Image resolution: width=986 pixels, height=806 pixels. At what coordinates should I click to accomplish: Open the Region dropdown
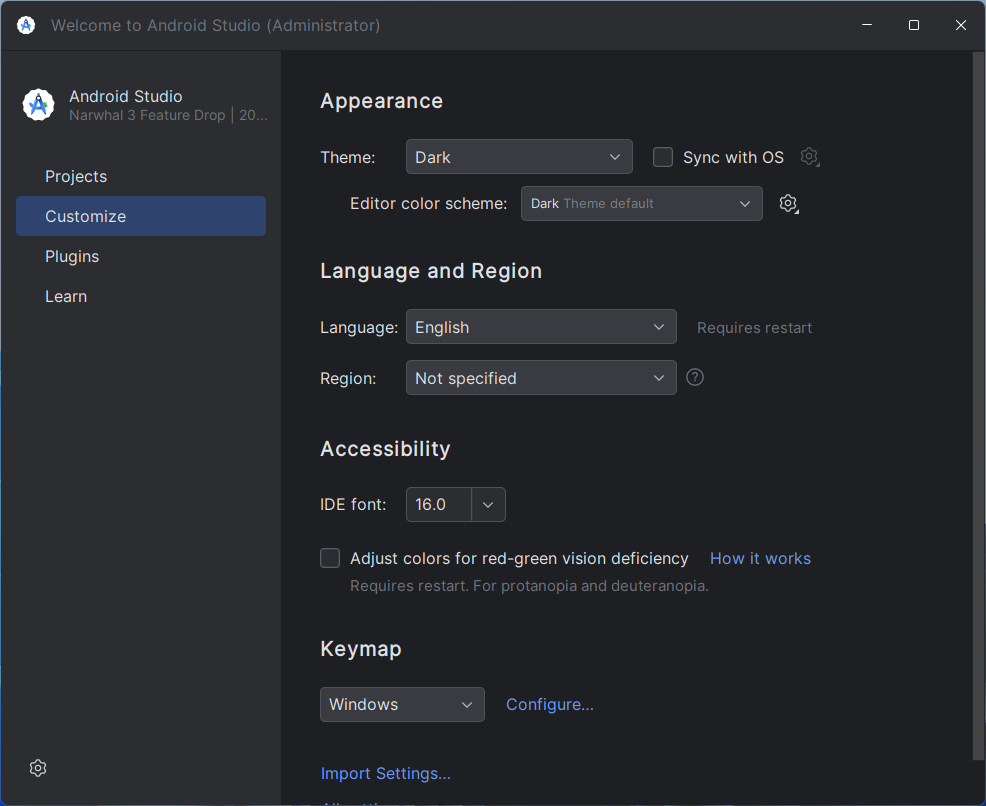(541, 378)
